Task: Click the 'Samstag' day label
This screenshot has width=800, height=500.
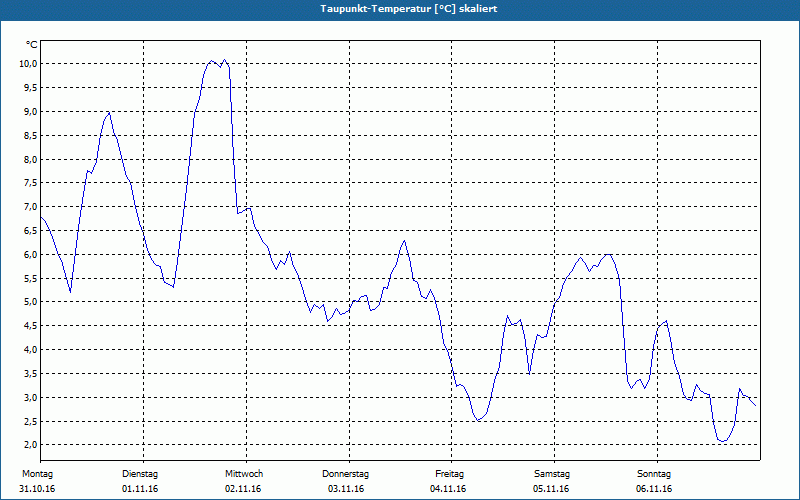Action: tap(552, 474)
